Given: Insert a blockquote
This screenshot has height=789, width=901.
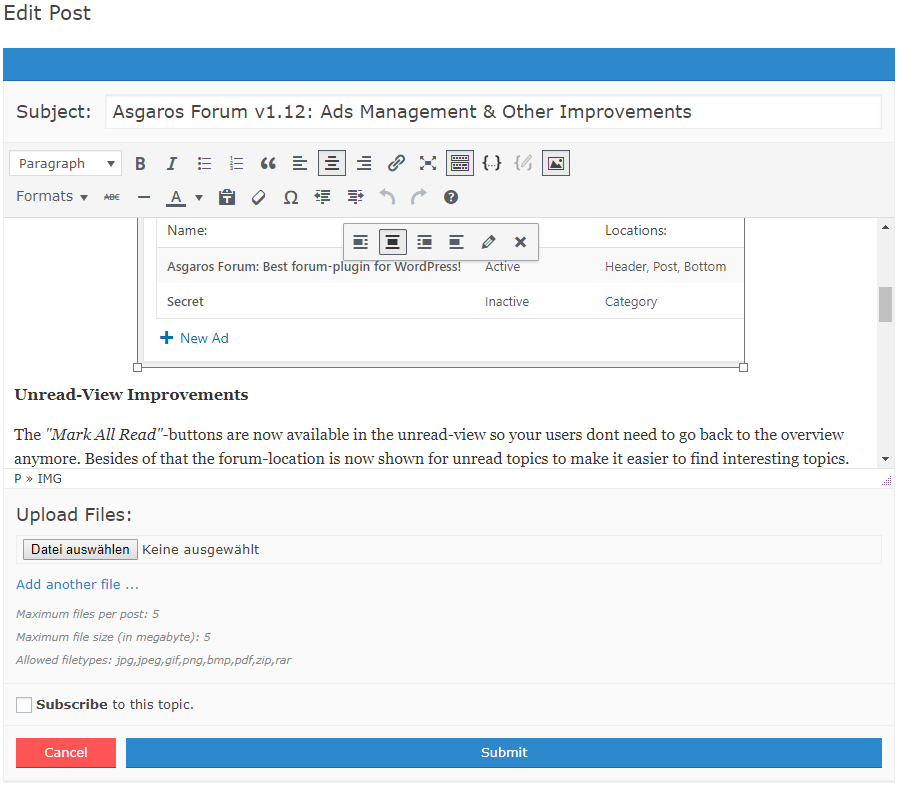Looking at the screenshot, I should click(268, 163).
